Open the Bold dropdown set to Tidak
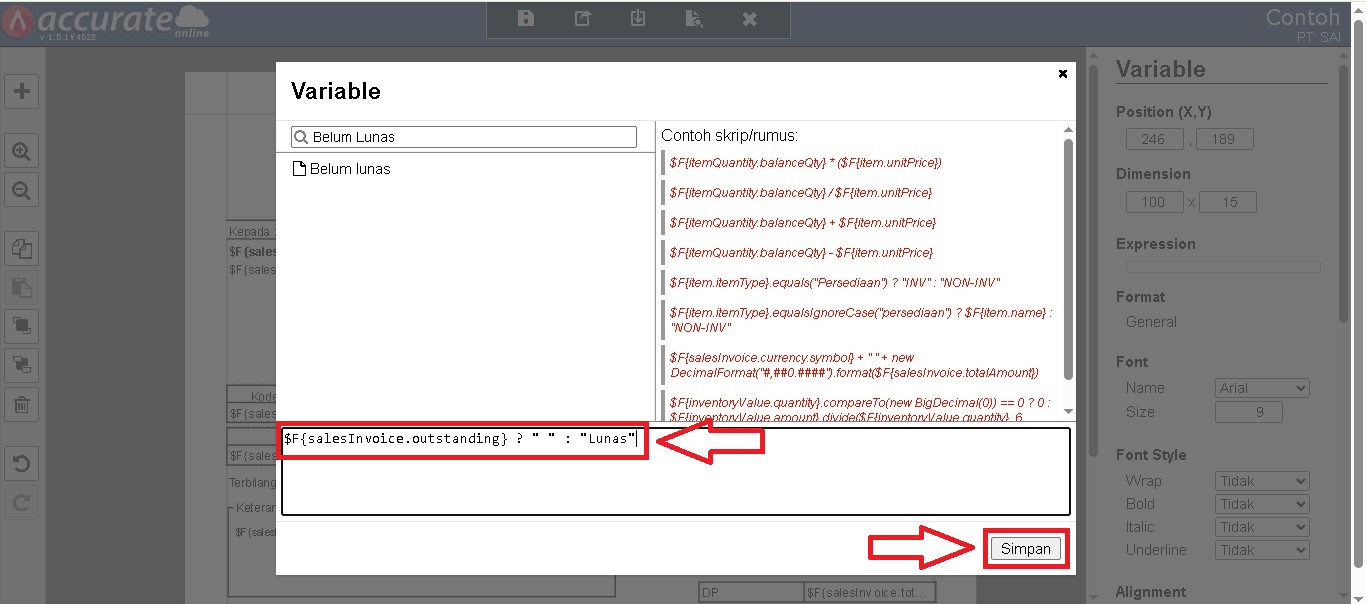1366x604 pixels. point(1262,504)
